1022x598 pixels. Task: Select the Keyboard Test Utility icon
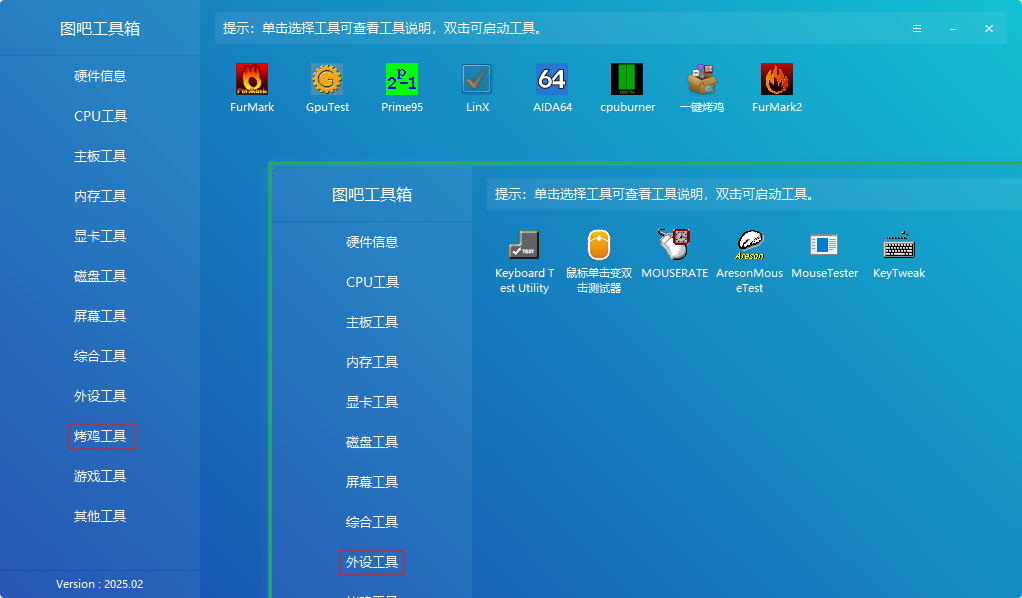(x=524, y=245)
